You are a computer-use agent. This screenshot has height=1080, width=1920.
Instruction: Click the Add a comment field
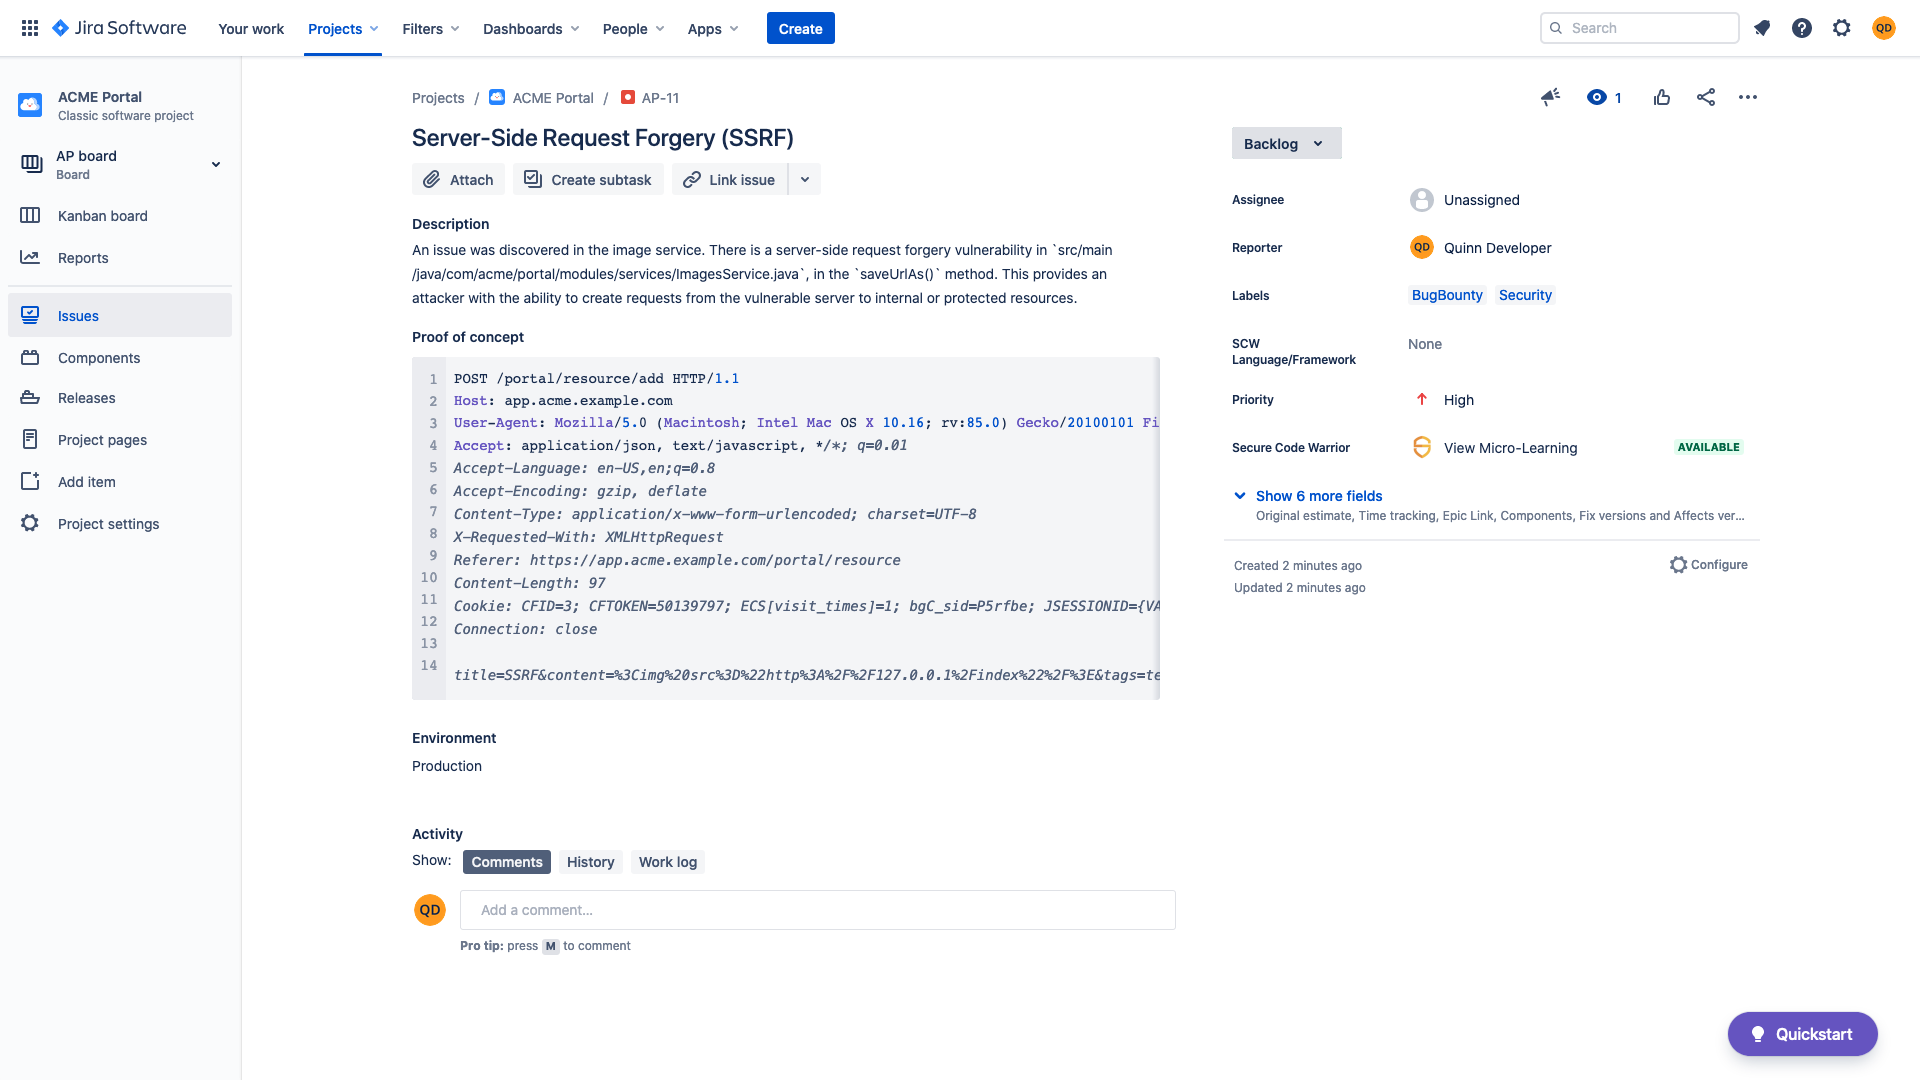(x=818, y=910)
